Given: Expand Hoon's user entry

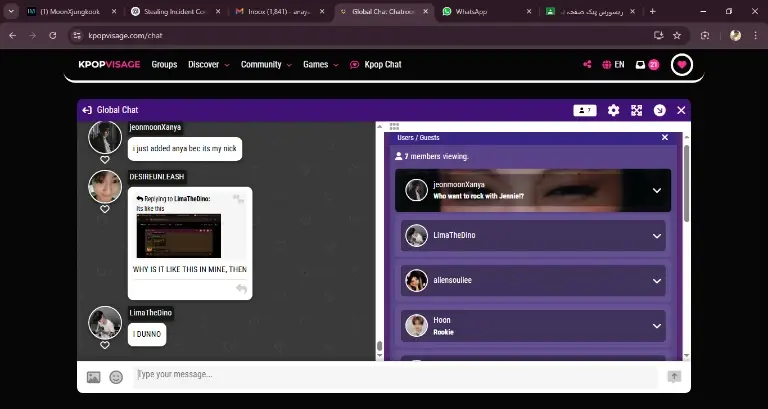Looking at the screenshot, I should click(657, 326).
